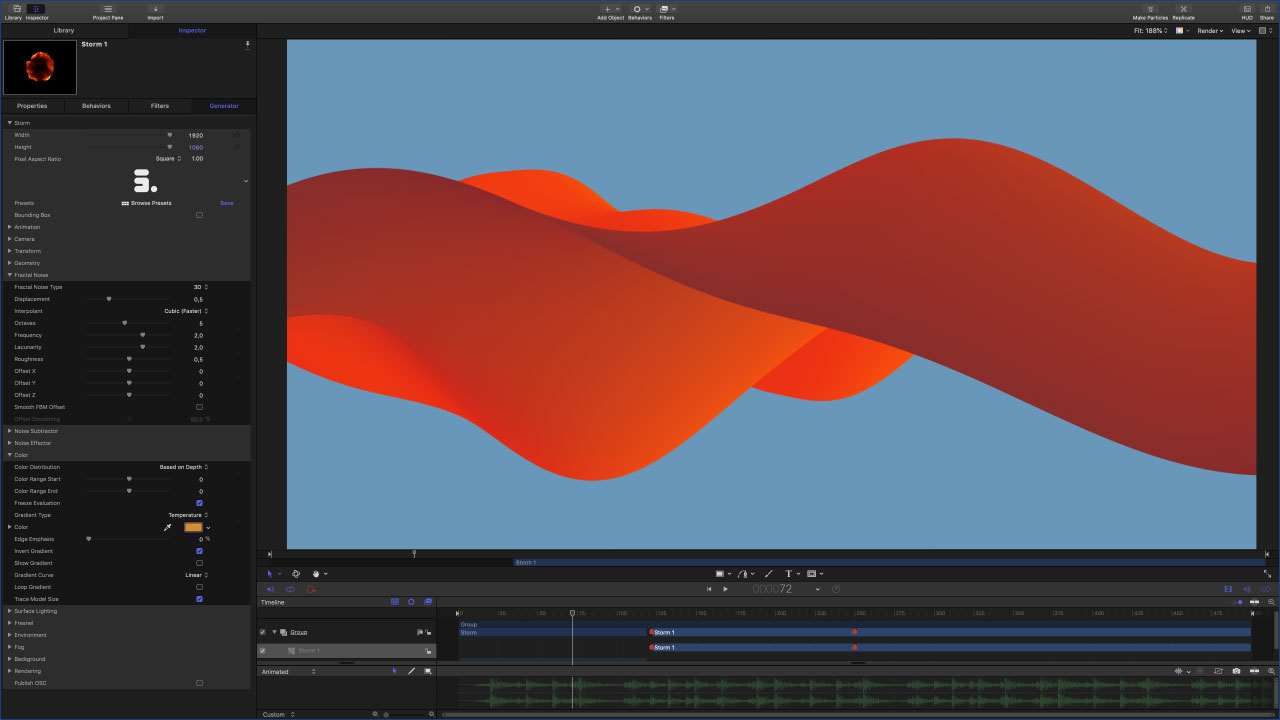Play the project
The image size is (1280, 720).
(726, 589)
